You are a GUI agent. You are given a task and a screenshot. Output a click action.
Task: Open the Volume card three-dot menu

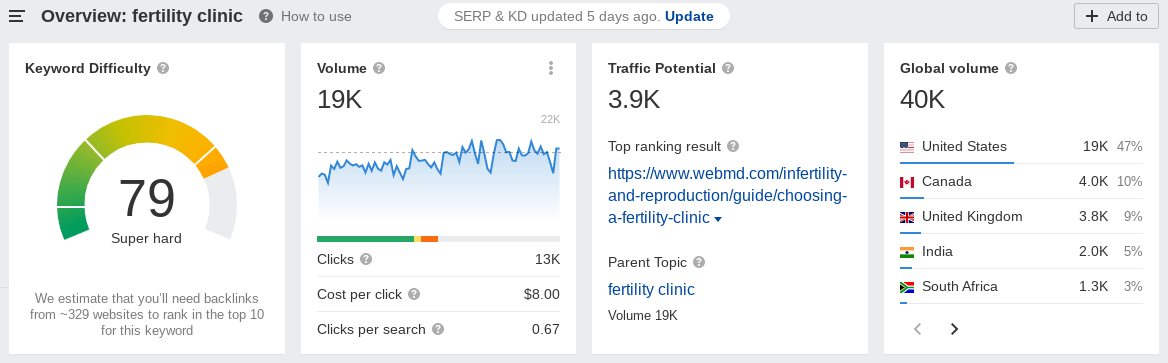tap(550, 68)
